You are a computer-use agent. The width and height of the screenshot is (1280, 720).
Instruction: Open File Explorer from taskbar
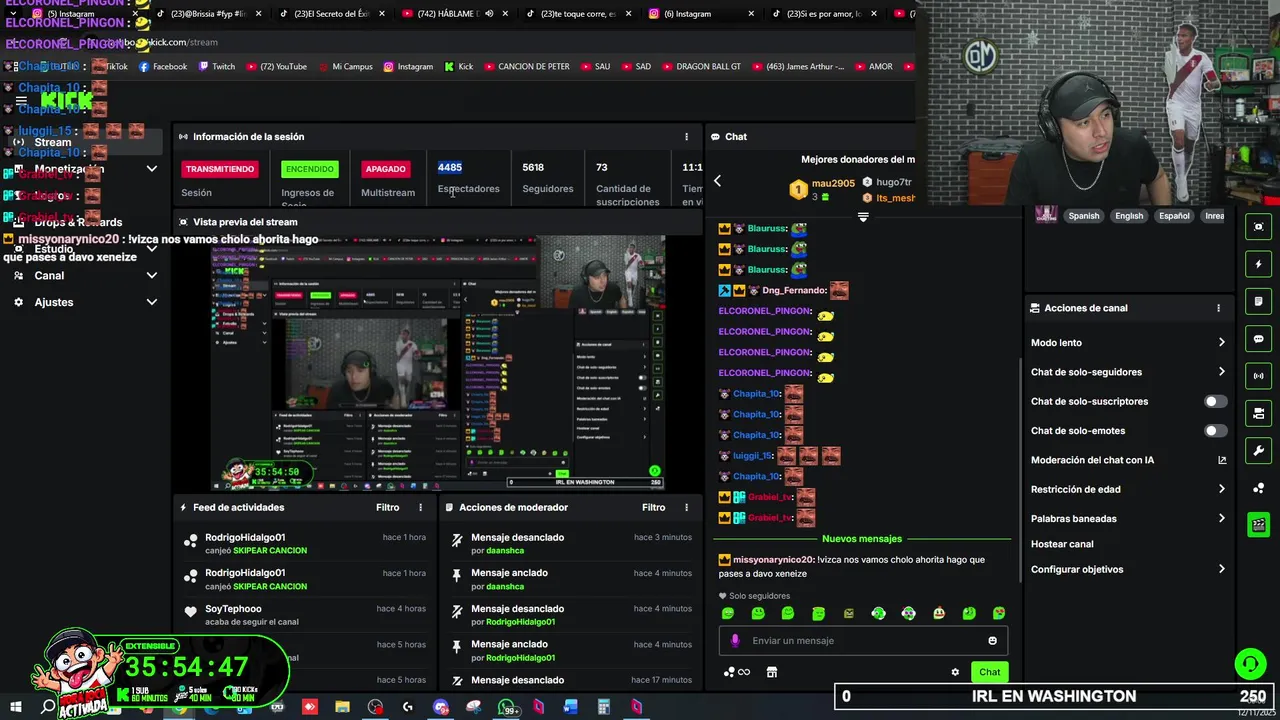click(x=342, y=707)
